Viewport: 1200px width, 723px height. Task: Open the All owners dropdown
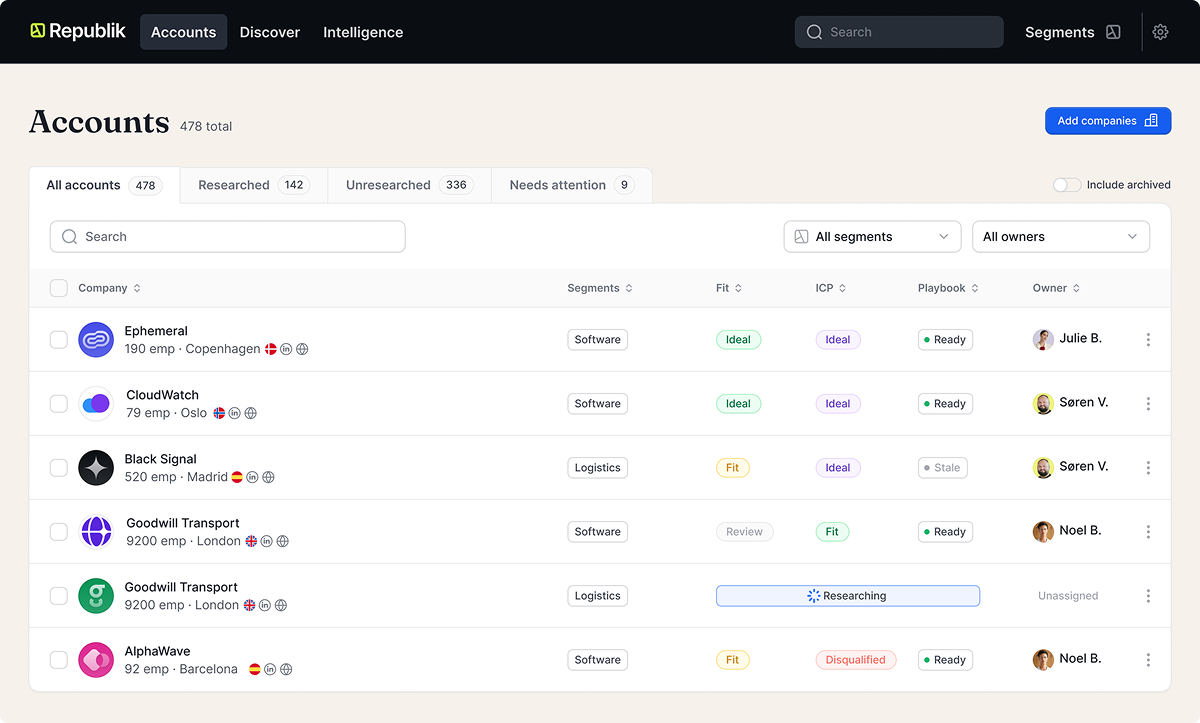coord(1061,237)
